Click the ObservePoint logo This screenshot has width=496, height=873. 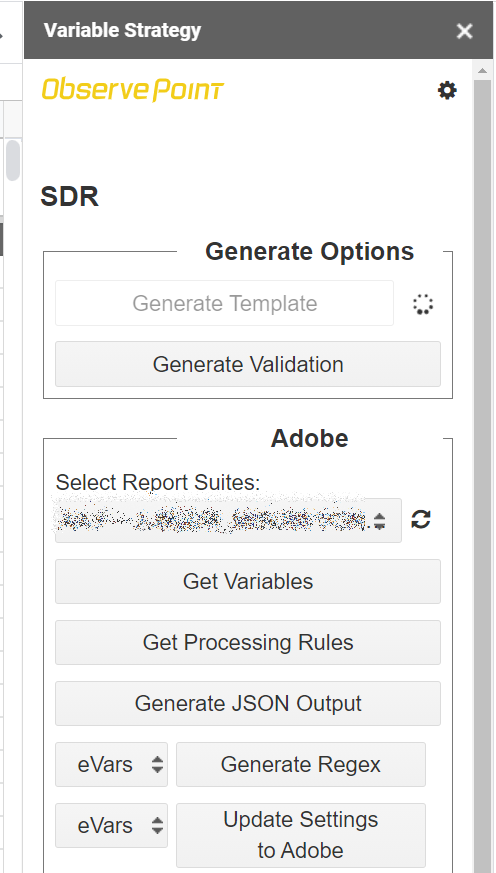(133, 90)
